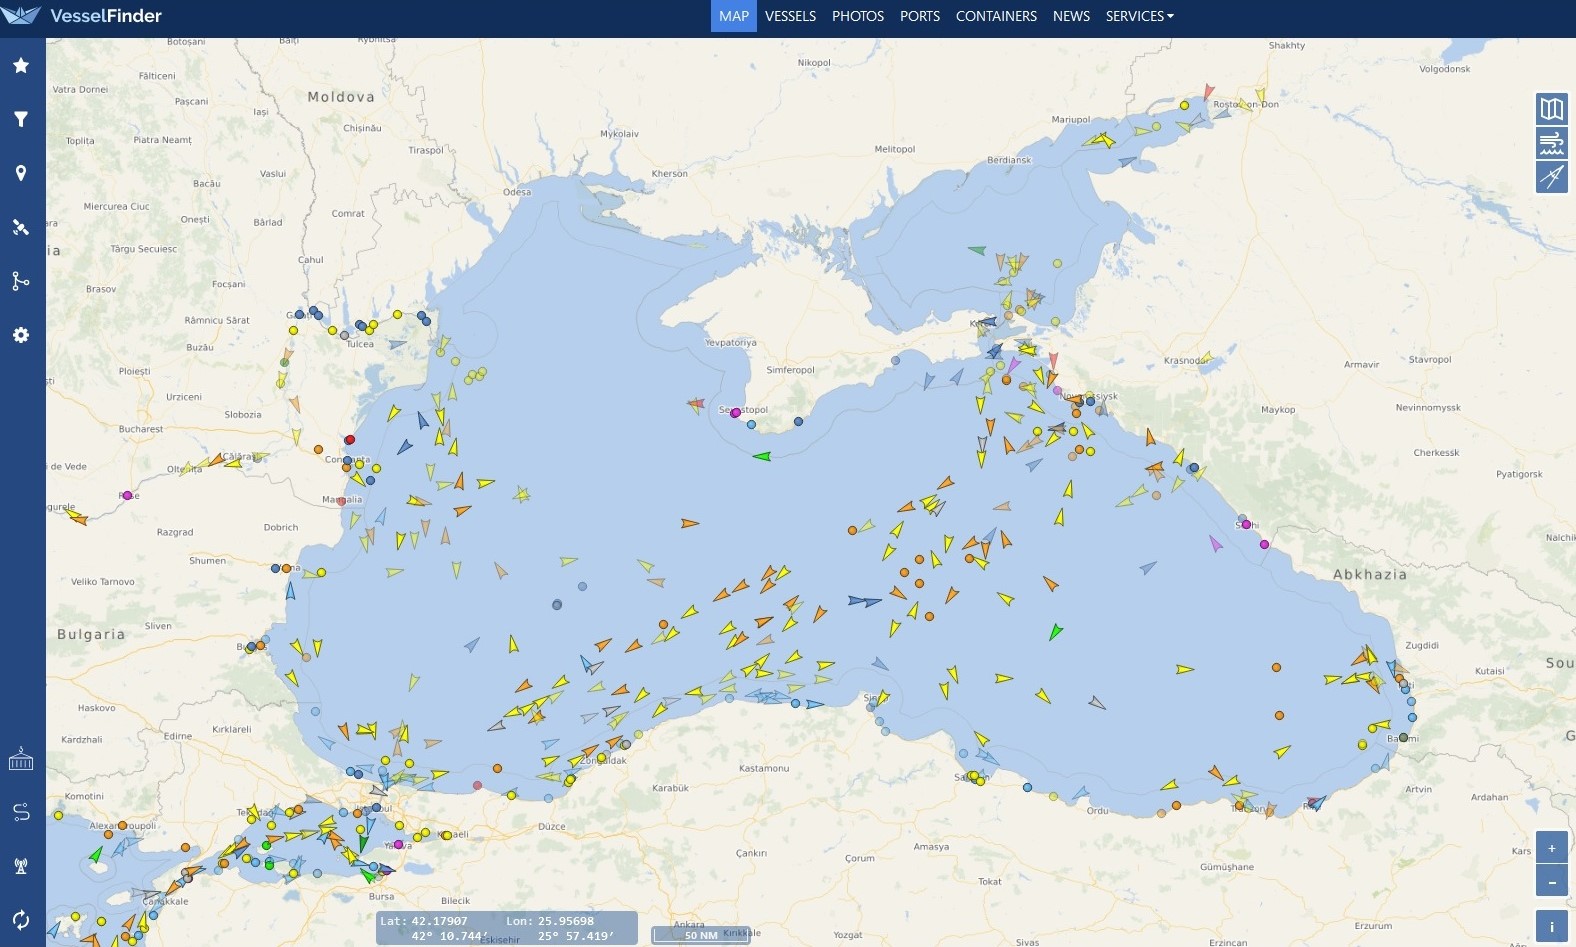
Task: Click the location pin places icon
Action: pyautogui.click(x=21, y=174)
